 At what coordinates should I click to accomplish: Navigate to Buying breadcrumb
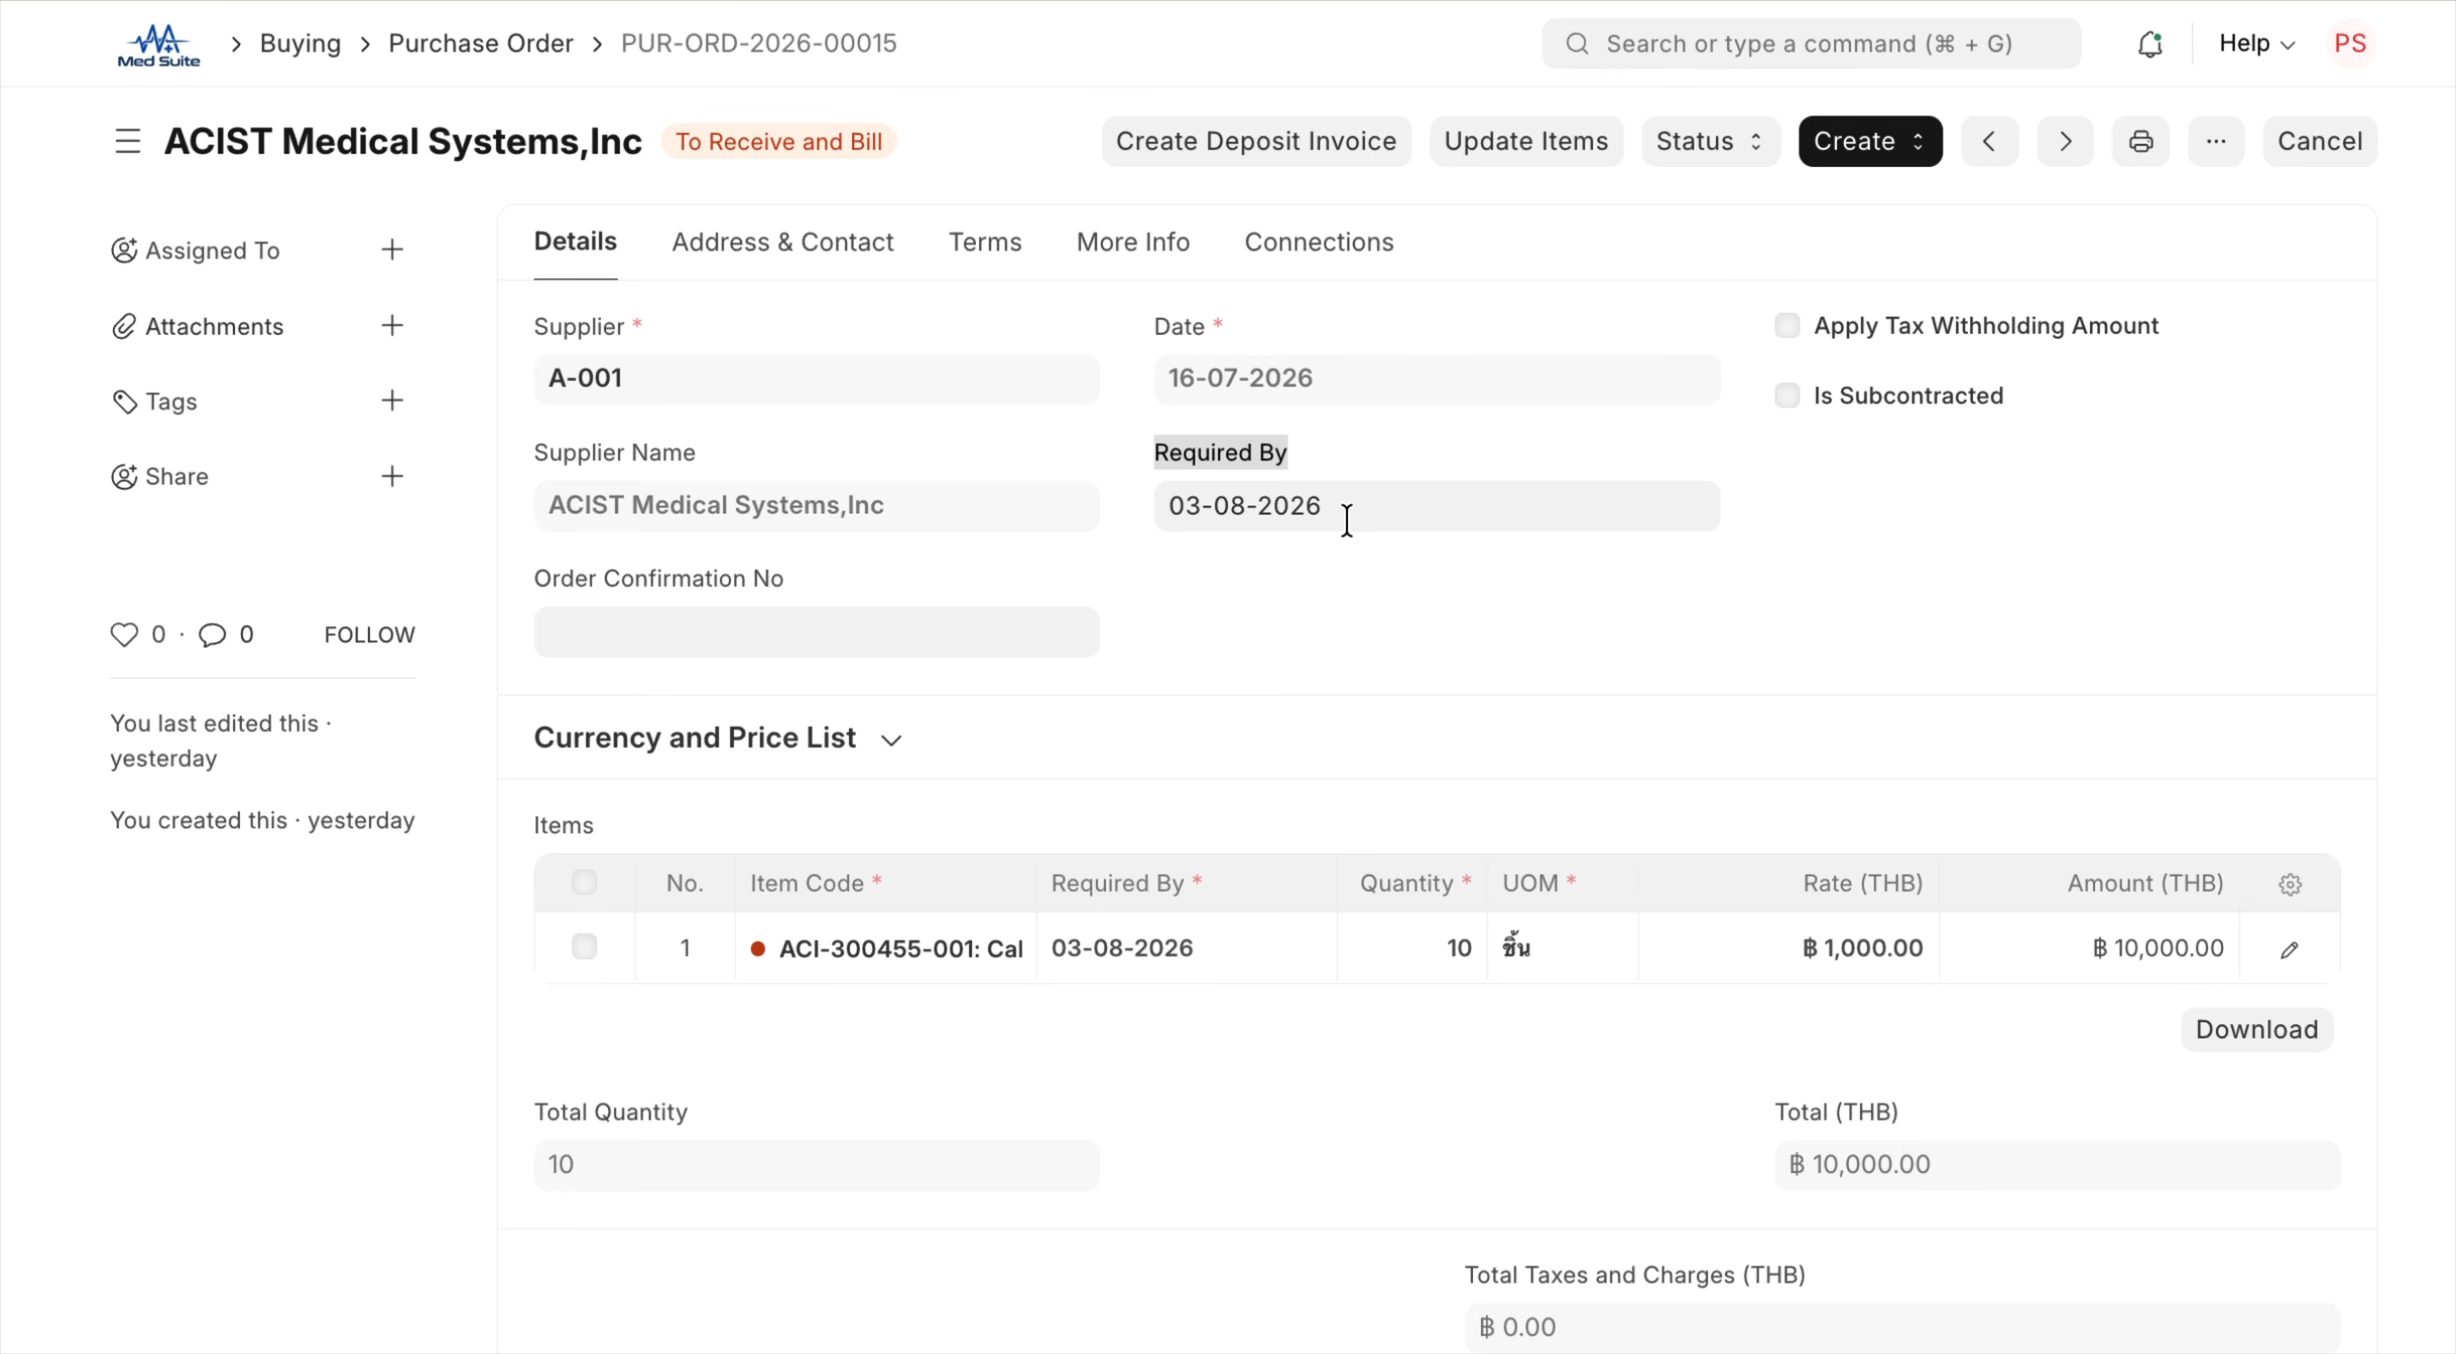300,44
